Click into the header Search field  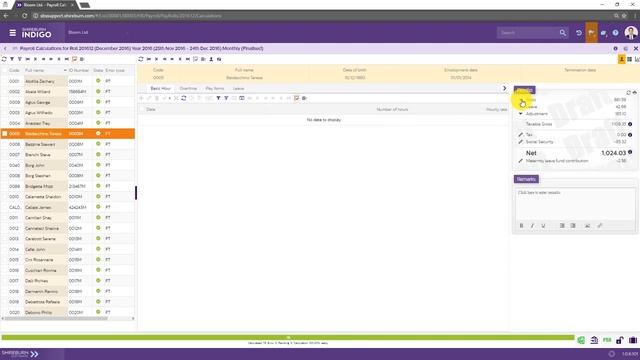click(x=528, y=33)
